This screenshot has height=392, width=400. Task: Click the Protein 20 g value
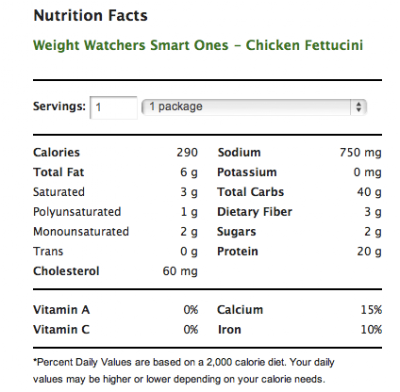[x=369, y=251]
